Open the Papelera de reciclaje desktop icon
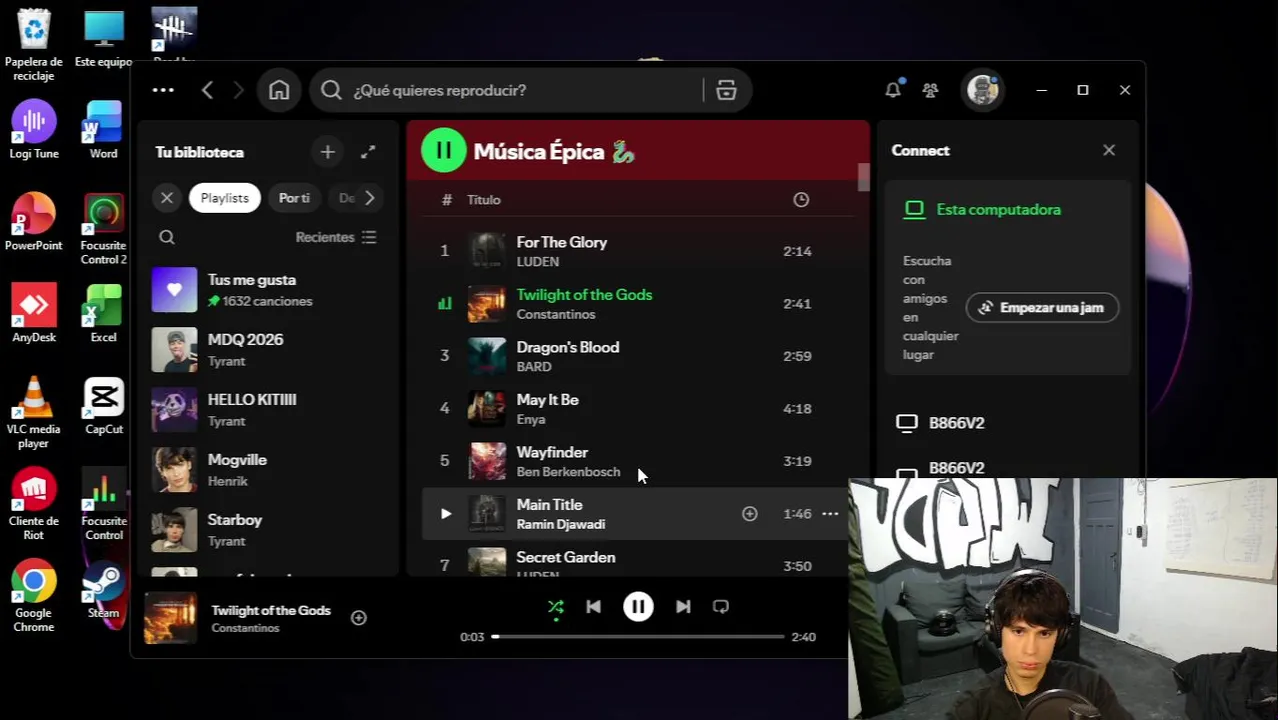This screenshot has width=1278, height=720. pyautogui.click(x=34, y=45)
